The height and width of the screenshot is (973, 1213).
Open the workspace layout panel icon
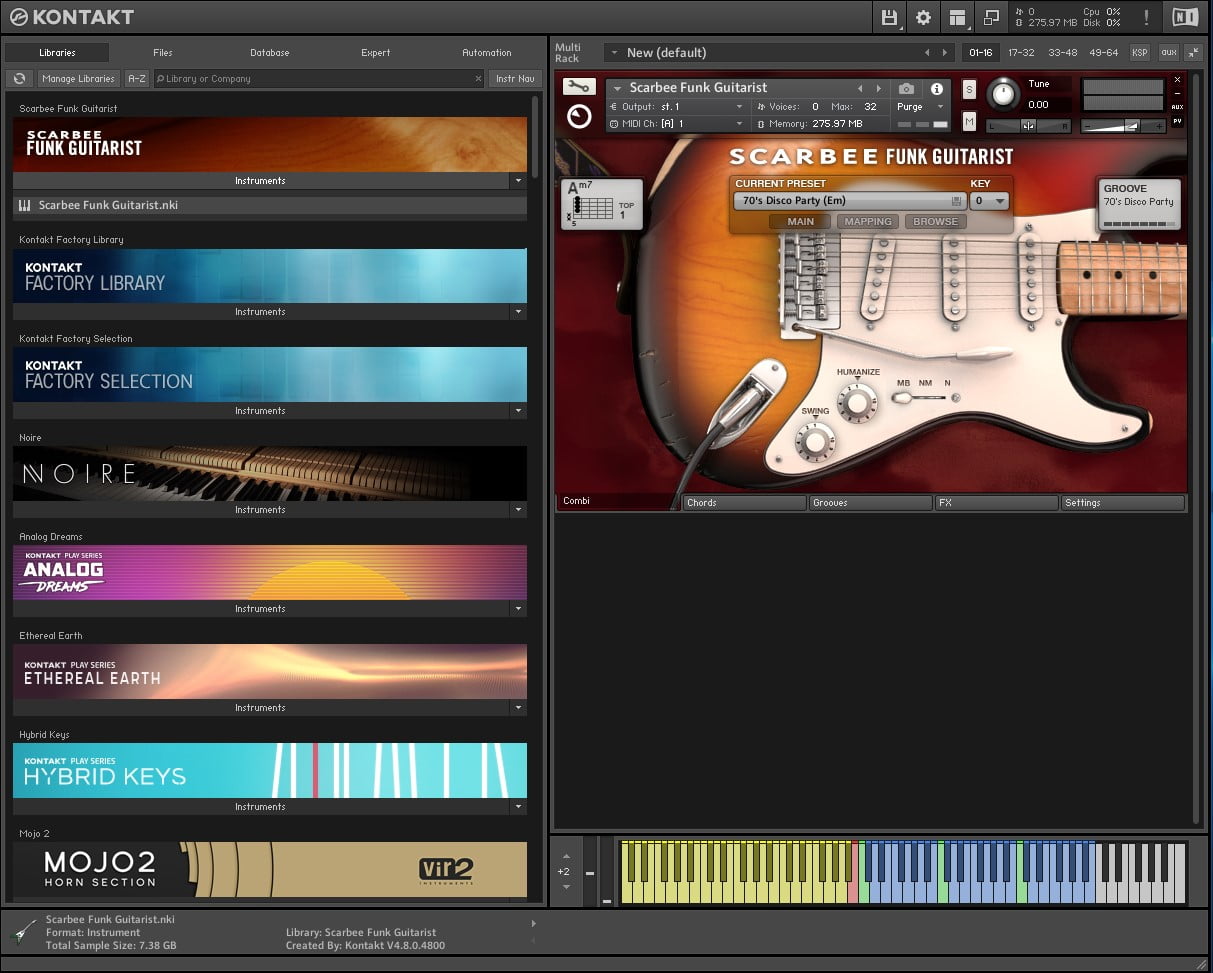point(957,17)
